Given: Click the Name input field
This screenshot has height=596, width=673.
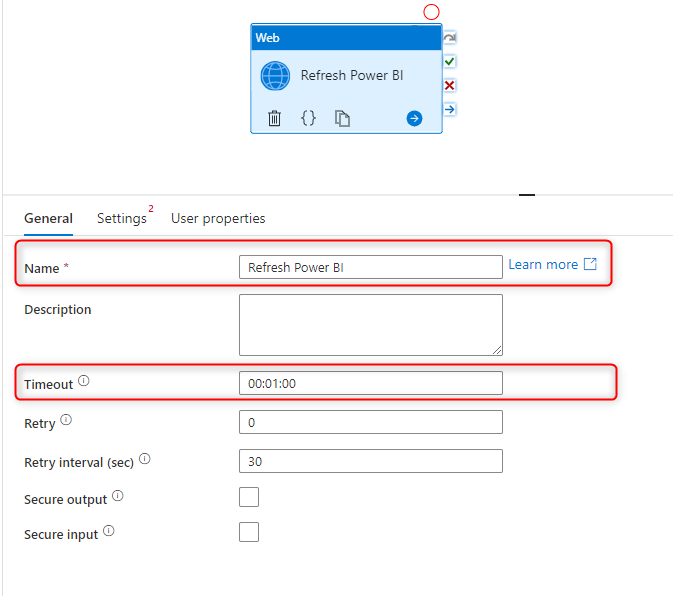Looking at the screenshot, I should [371, 267].
